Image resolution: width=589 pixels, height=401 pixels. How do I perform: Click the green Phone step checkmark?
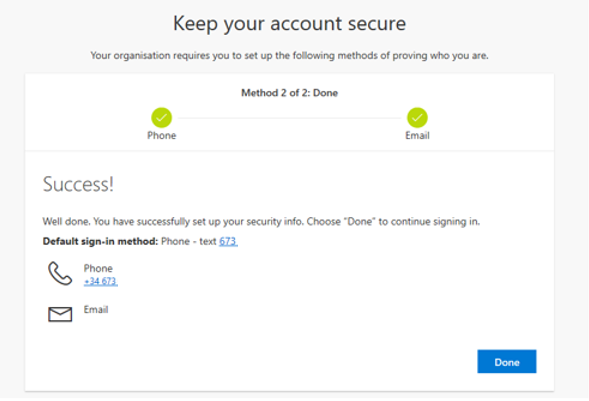click(162, 118)
